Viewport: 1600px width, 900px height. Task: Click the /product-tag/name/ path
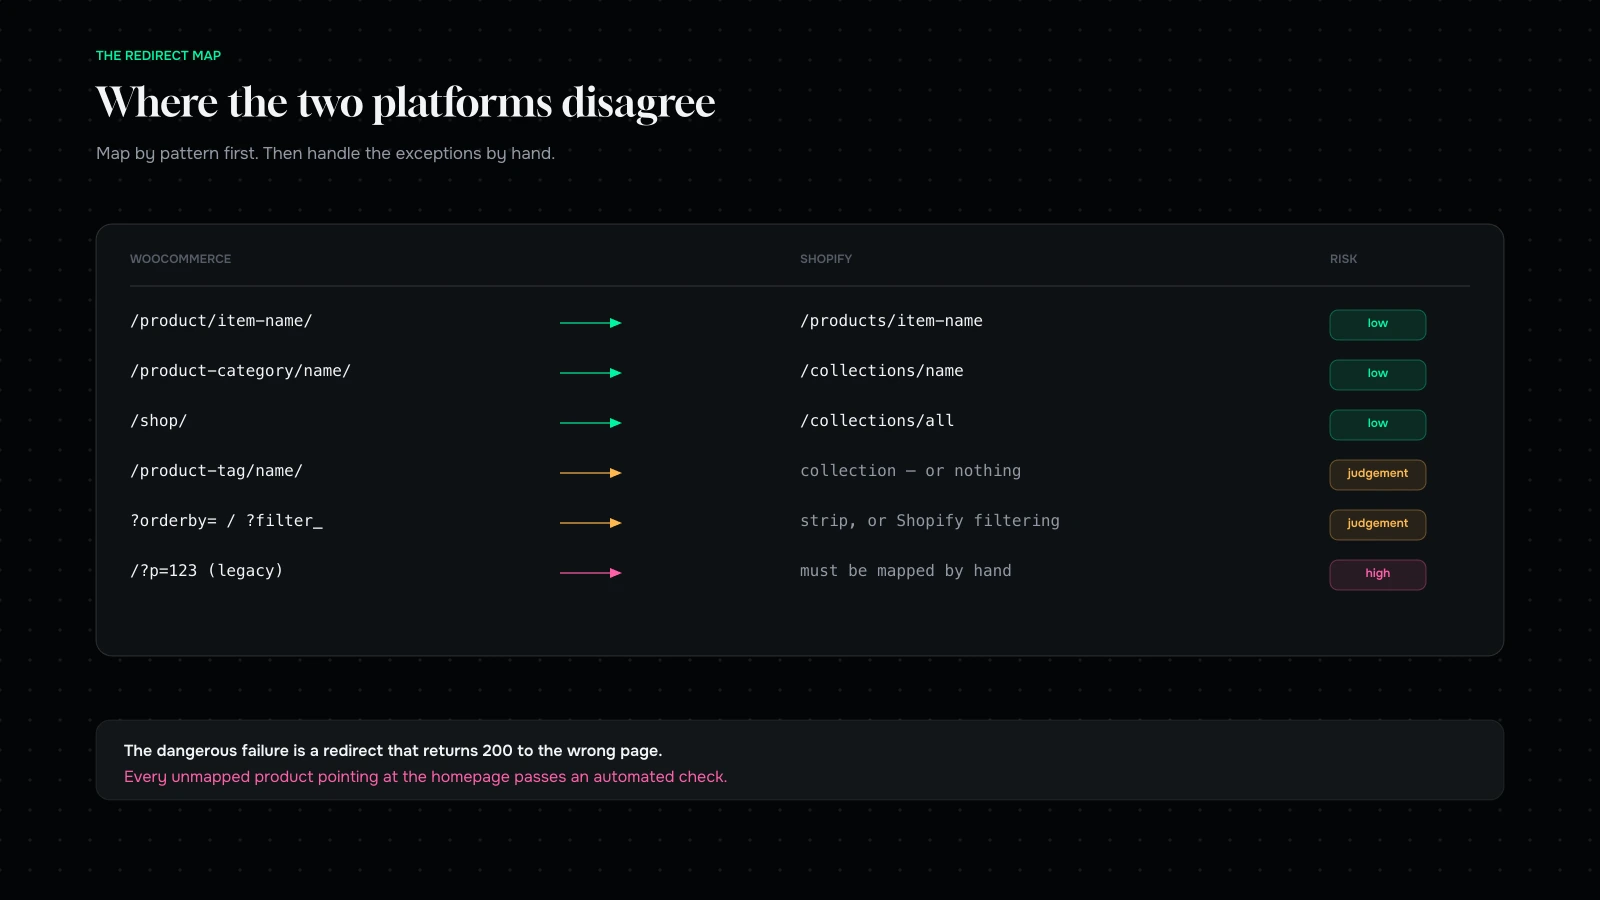pos(216,471)
